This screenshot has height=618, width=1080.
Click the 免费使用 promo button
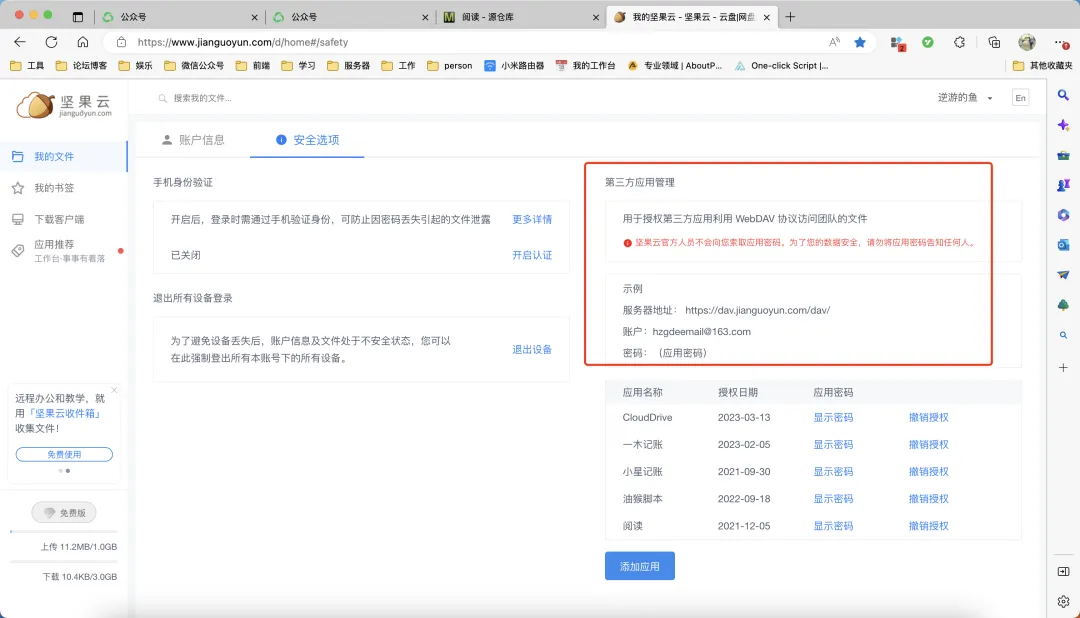(x=64, y=454)
